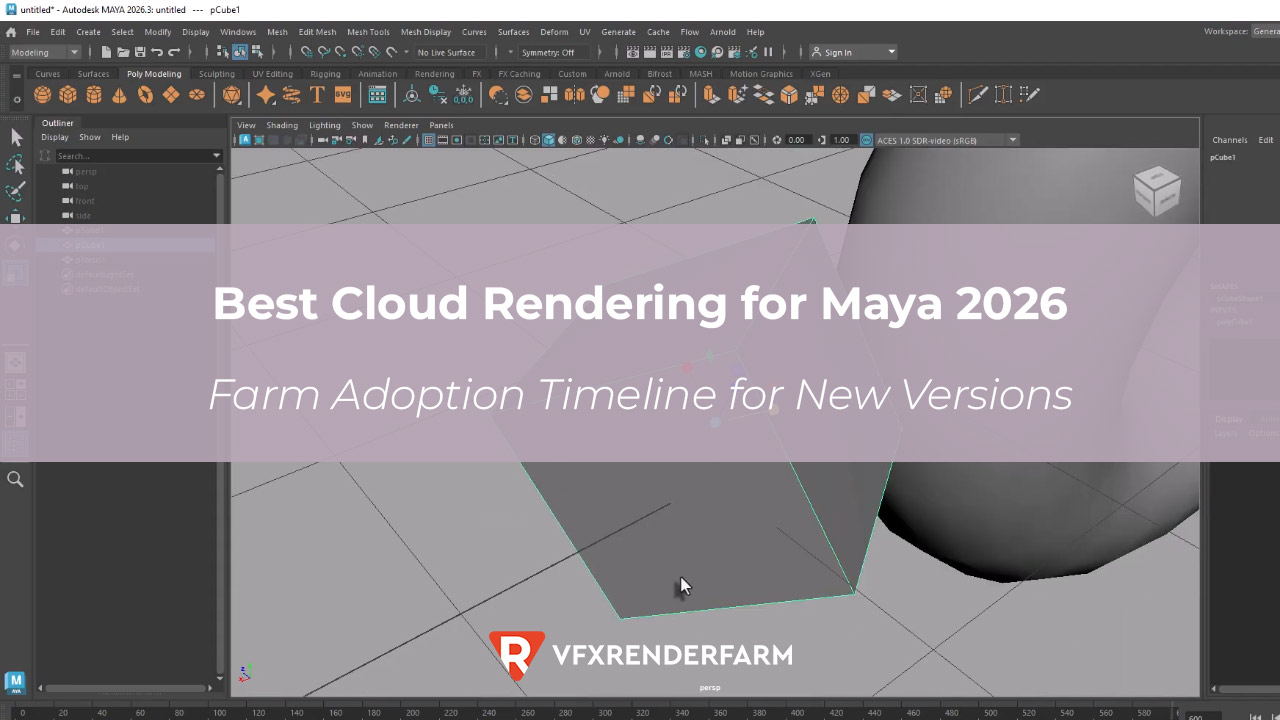Toggle select by object type mode
This screenshot has height=720, width=1280.
pos(240,52)
